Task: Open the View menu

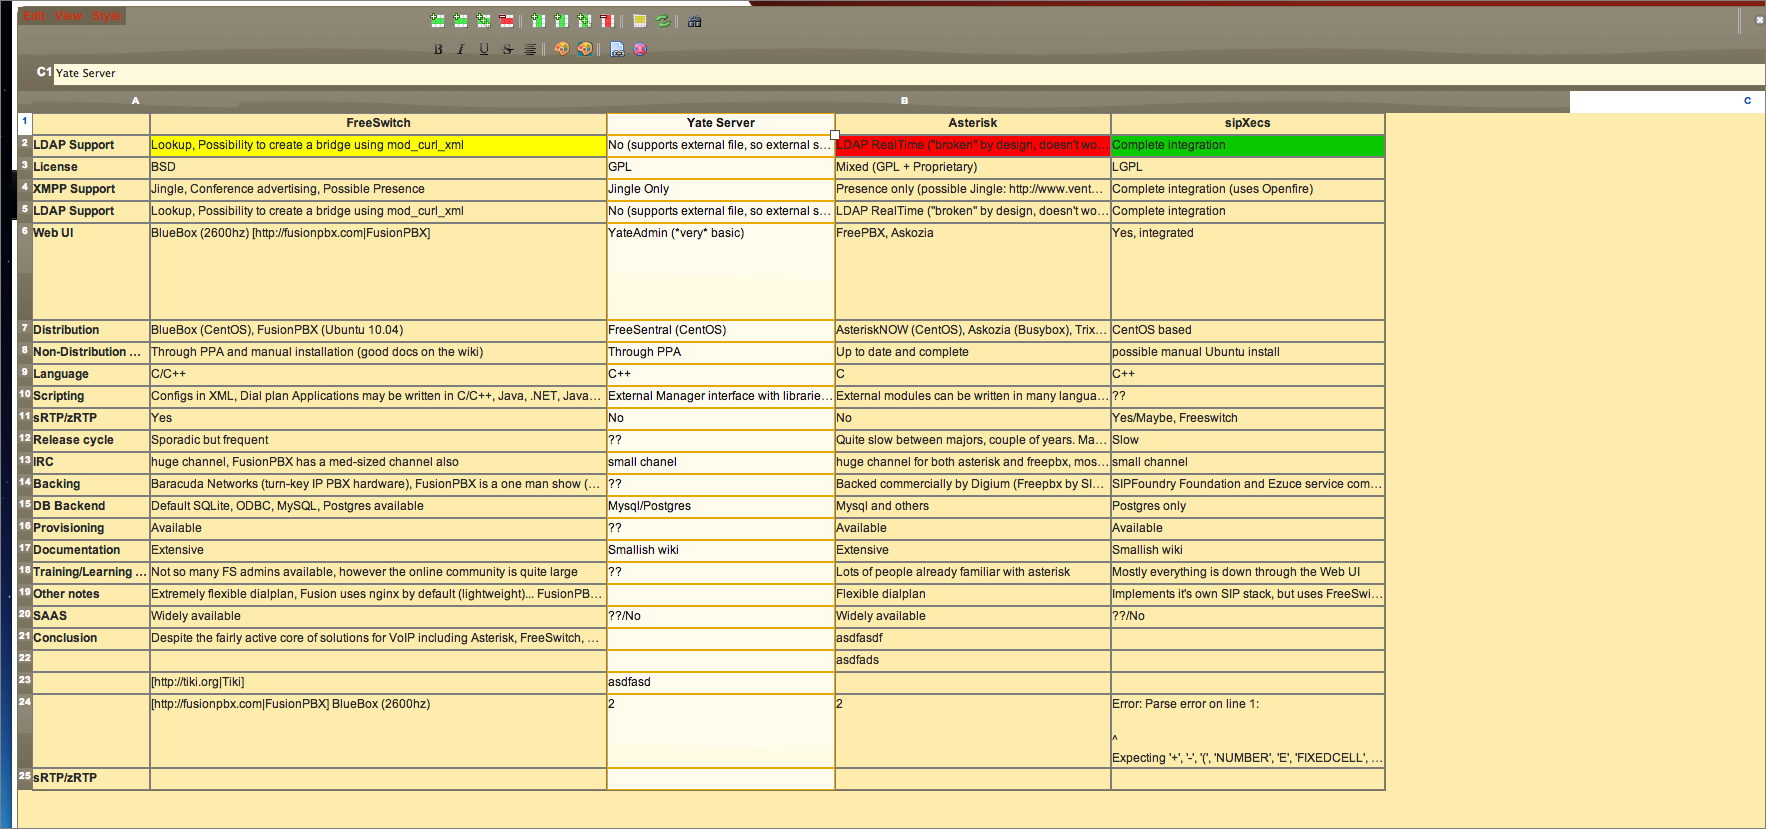Action: pos(70,16)
